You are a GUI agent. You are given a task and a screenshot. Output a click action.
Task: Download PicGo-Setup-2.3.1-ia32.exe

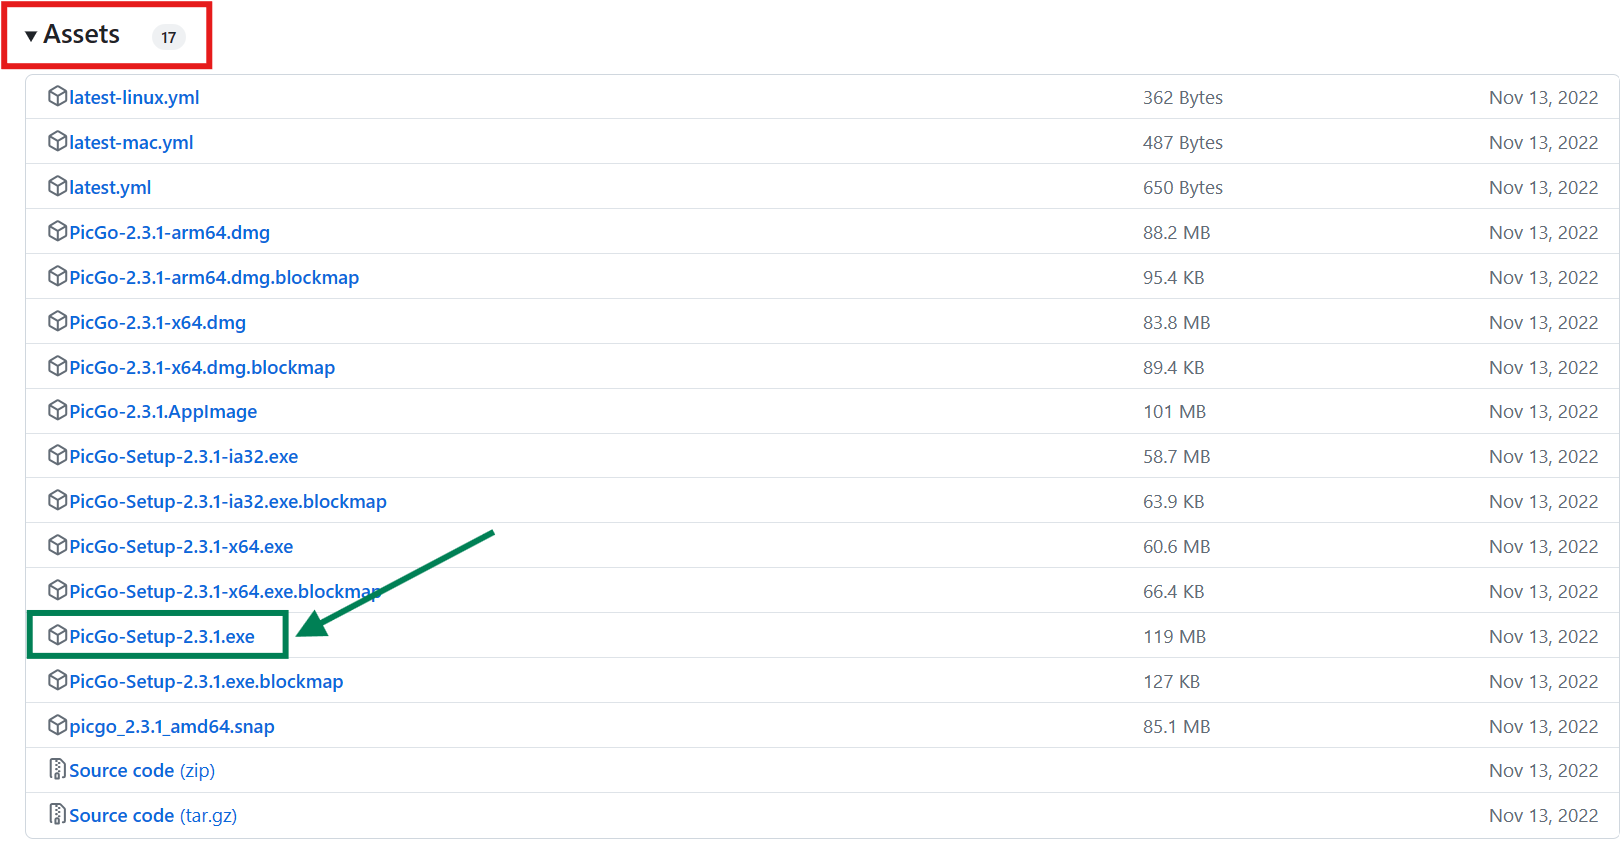[x=183, y=456]
